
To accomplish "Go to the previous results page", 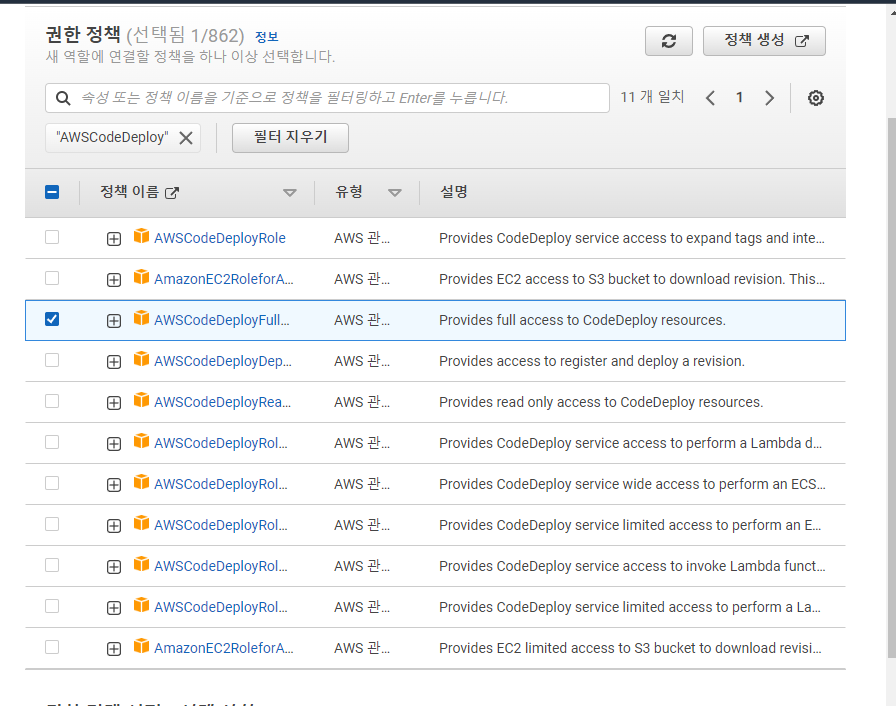I will pos(710,98).
